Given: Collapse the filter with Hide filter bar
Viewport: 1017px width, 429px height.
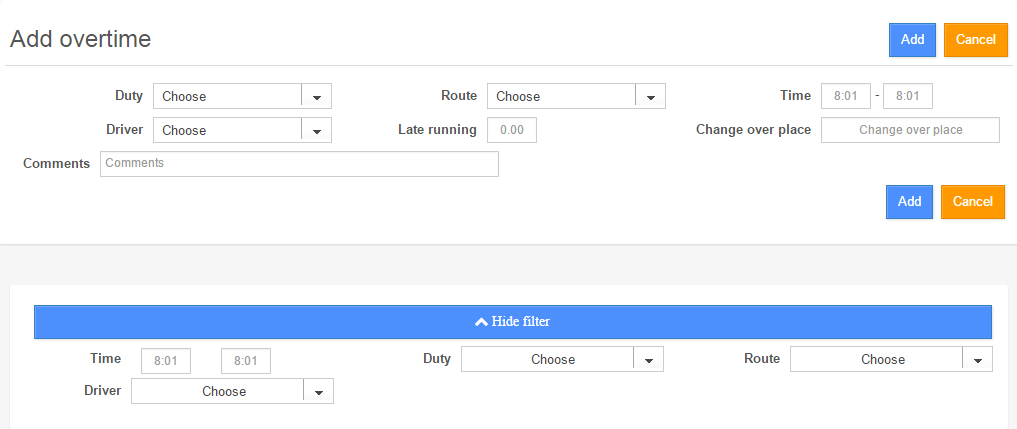Looking at the screenshot, I should [512, 322].
